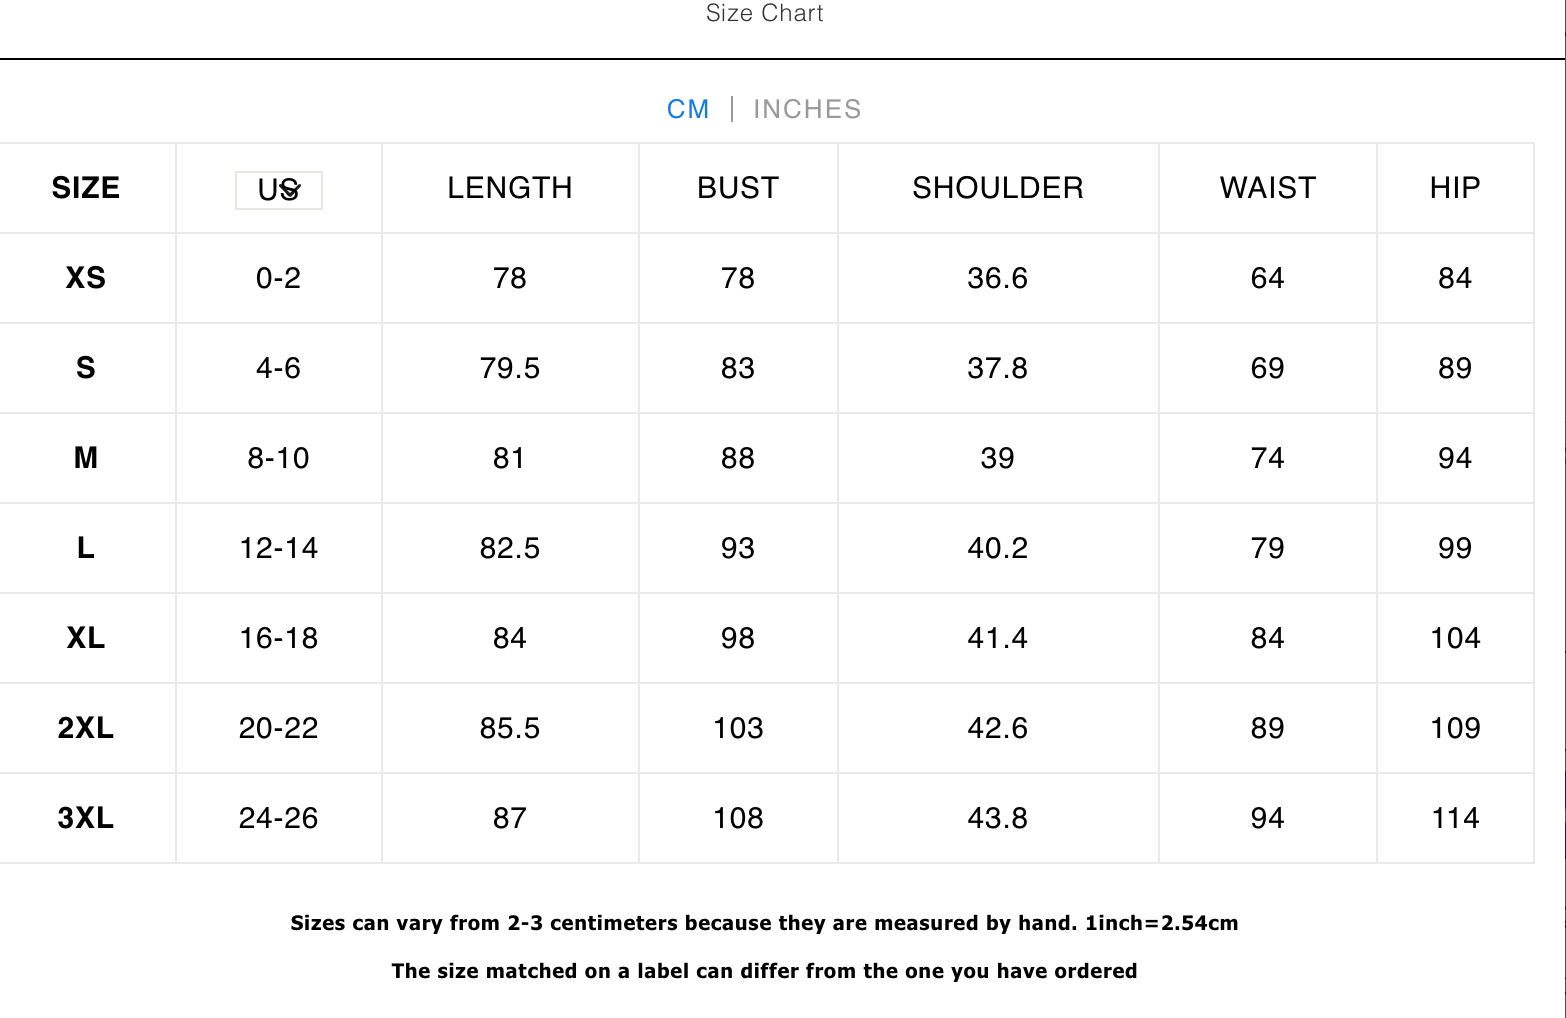
Task: Click the HIP column header
Action: (x=1454, y=188)
